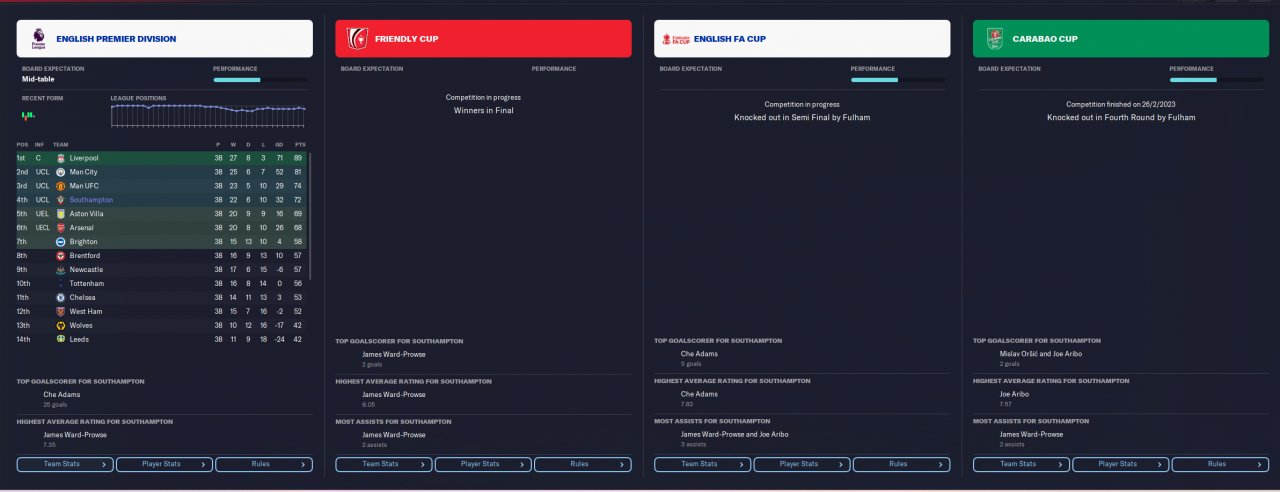Open the league positions history graph
Image resolution: width=1280 pixels, height=492 pixels.
click(x=209, y=115)
